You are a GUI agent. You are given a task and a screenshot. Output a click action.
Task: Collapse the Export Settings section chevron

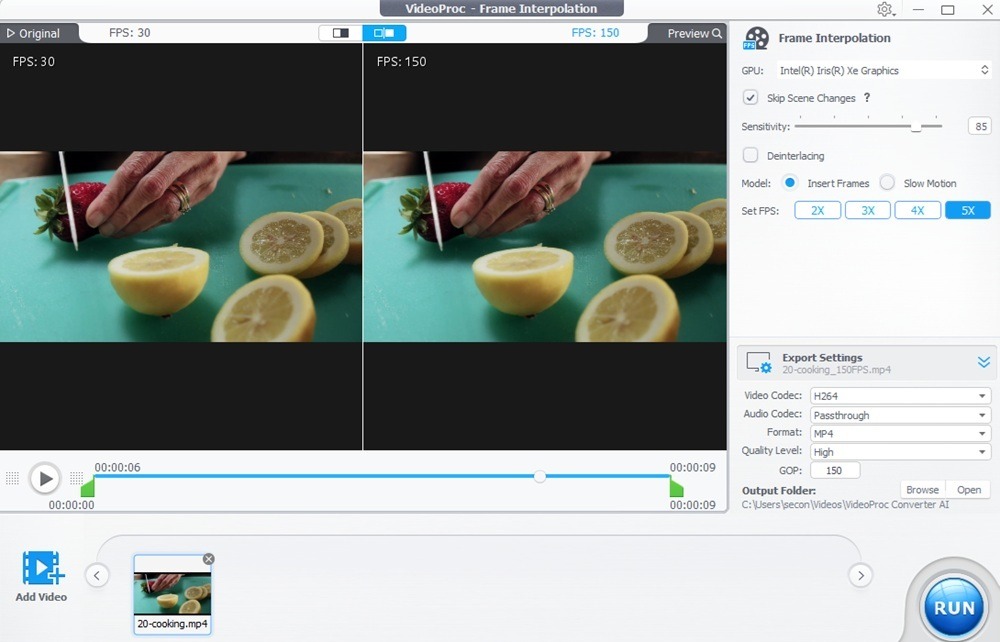[983, 362]
